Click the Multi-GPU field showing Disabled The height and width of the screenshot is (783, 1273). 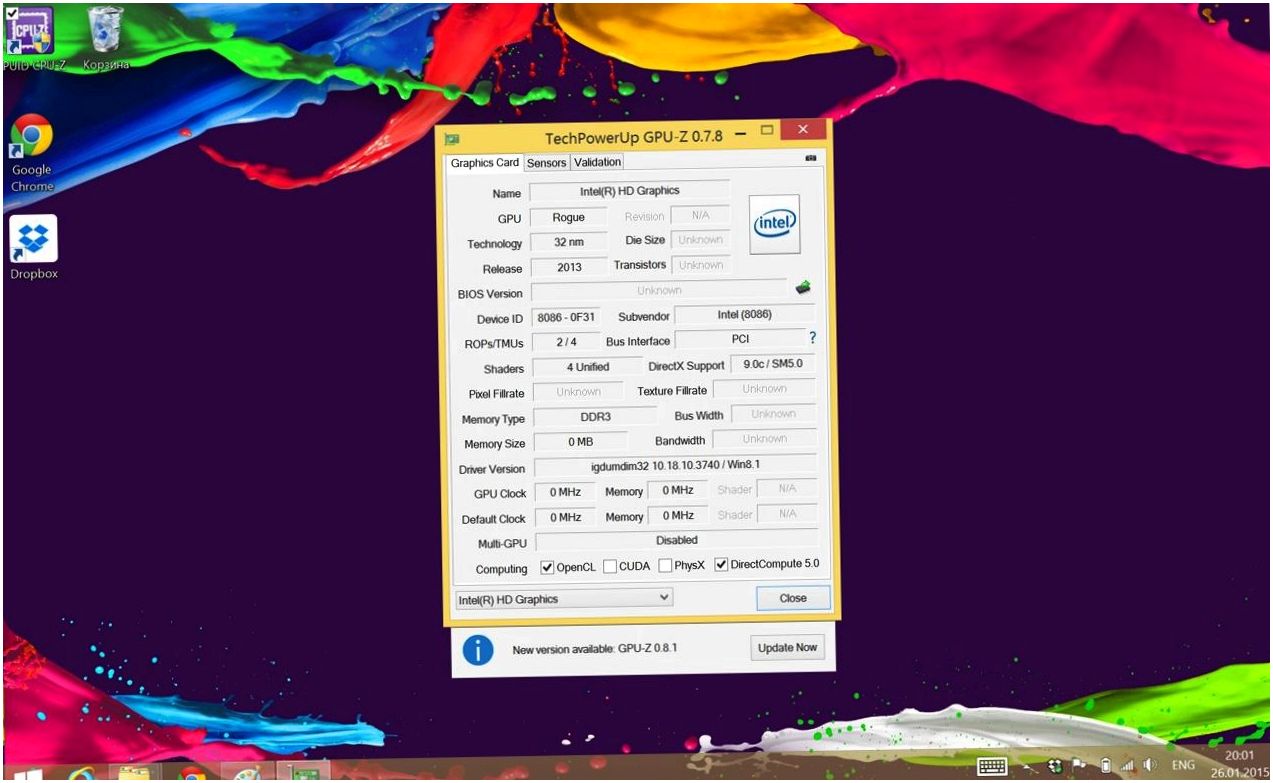tap(676, 541)
